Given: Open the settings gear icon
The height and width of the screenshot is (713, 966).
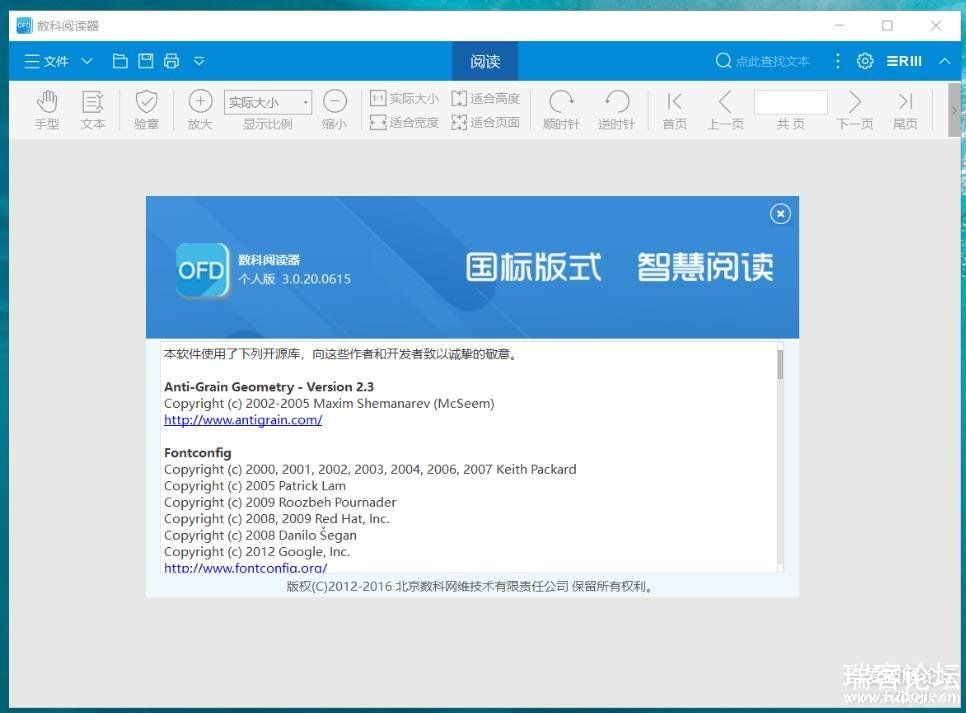Looking at the screenshot, I should (x=865, y=61).
